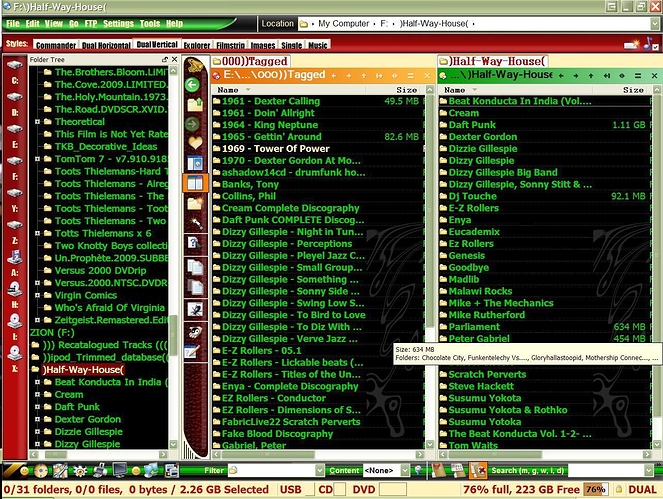This screenshot has height=499, width=663.
Task: Click the dual-pane layout icon highlighted orange
Action: click(x=195, y=183)
